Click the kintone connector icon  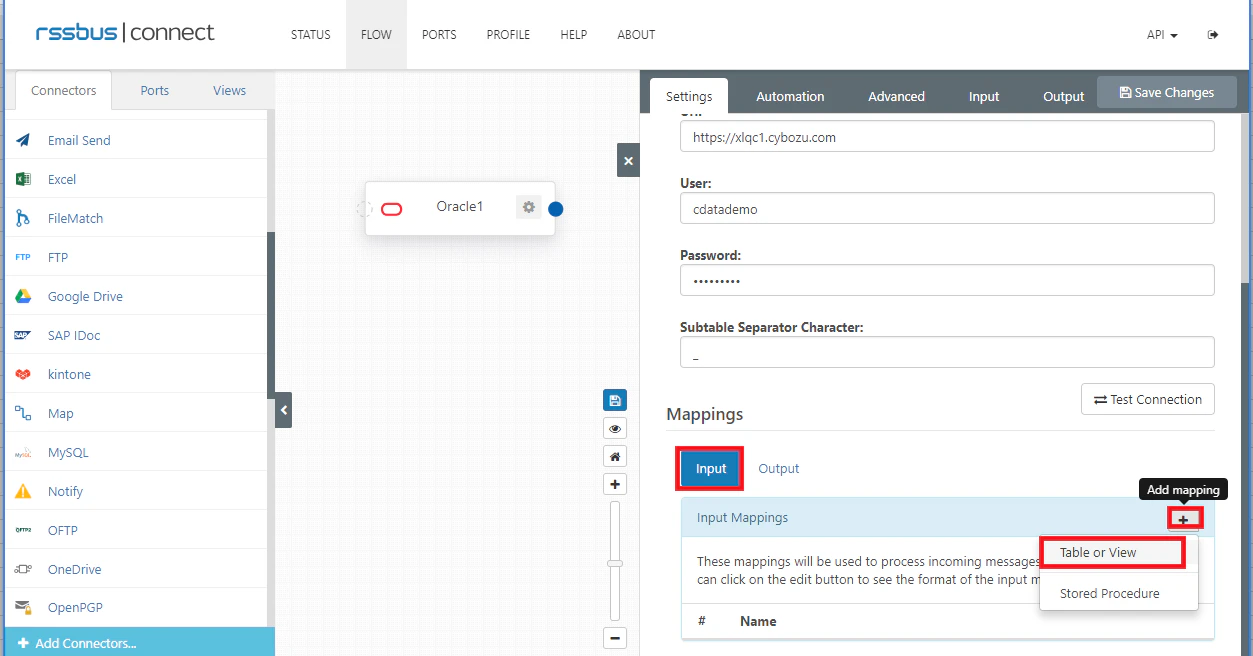[x=23, y=374]
